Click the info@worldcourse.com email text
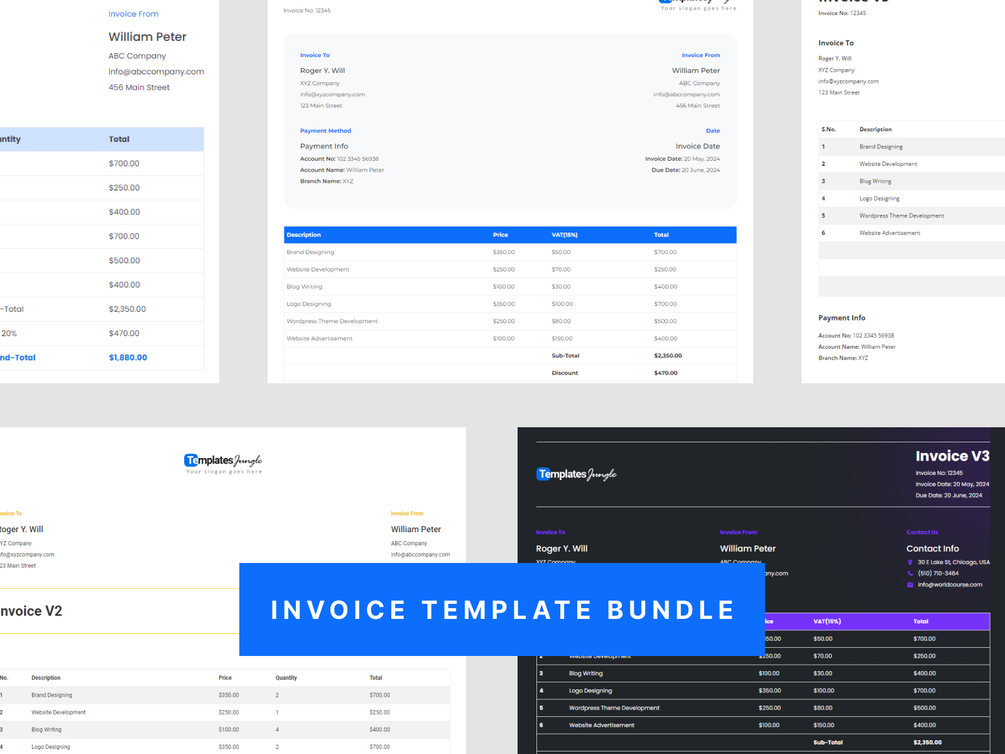 tap(949, 585)
